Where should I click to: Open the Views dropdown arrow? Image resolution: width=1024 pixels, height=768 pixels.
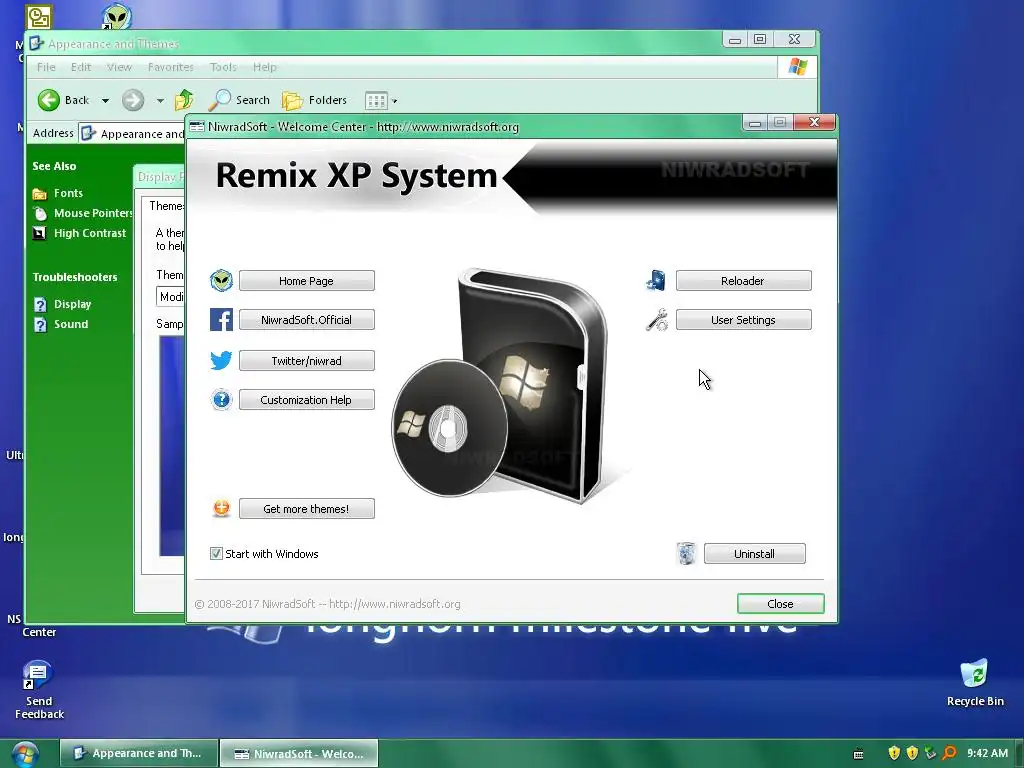click(394, 101)
